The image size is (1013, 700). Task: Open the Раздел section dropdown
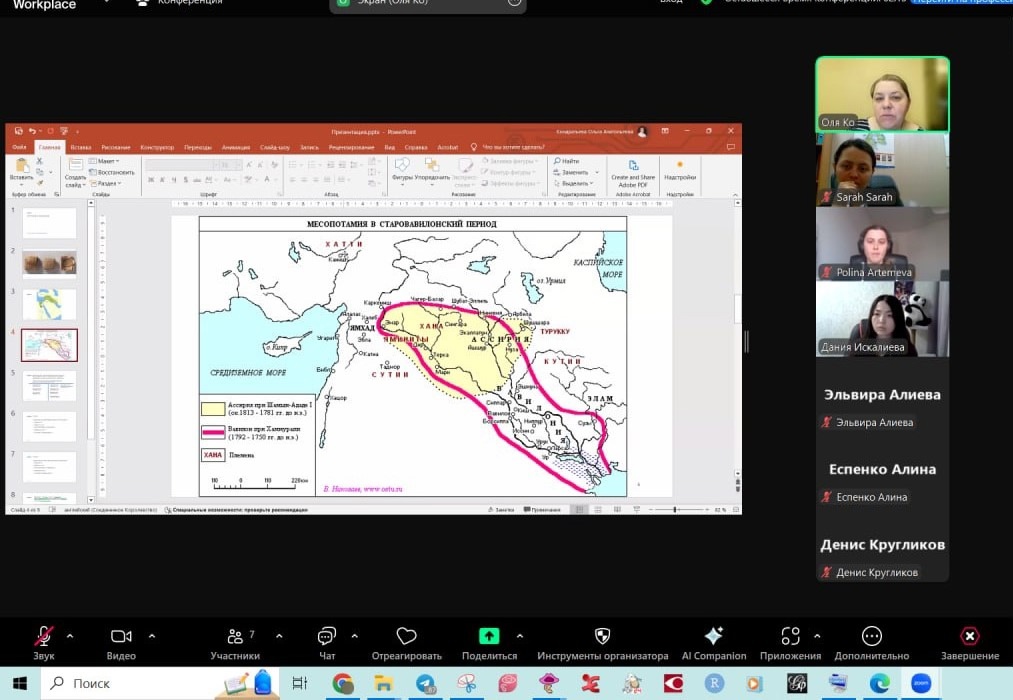point(105,183)
